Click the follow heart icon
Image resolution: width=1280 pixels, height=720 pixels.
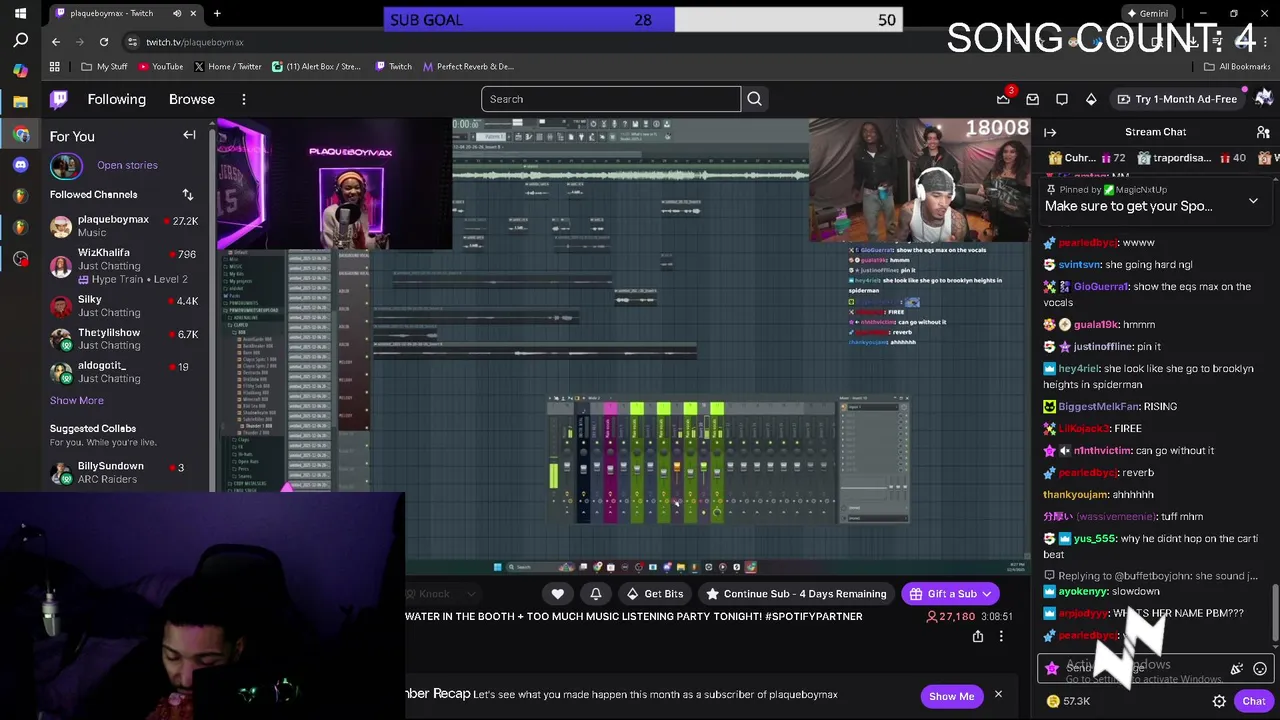(x=558, y=594)
